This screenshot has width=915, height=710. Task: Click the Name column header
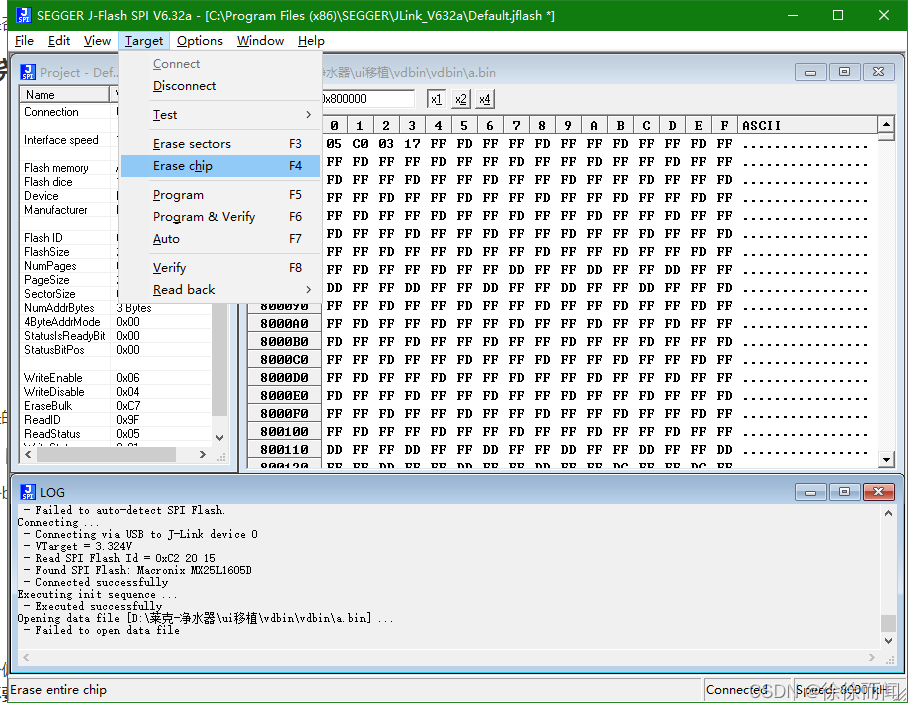[64, 95]
